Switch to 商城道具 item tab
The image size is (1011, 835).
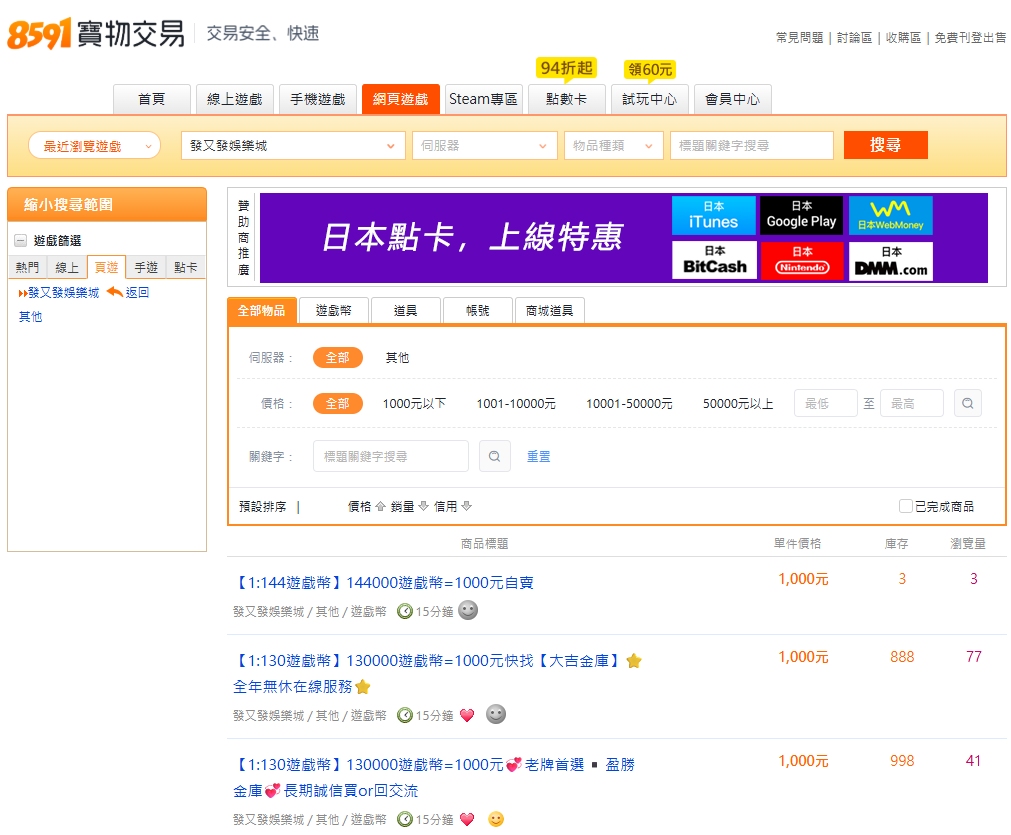[549, 310]
